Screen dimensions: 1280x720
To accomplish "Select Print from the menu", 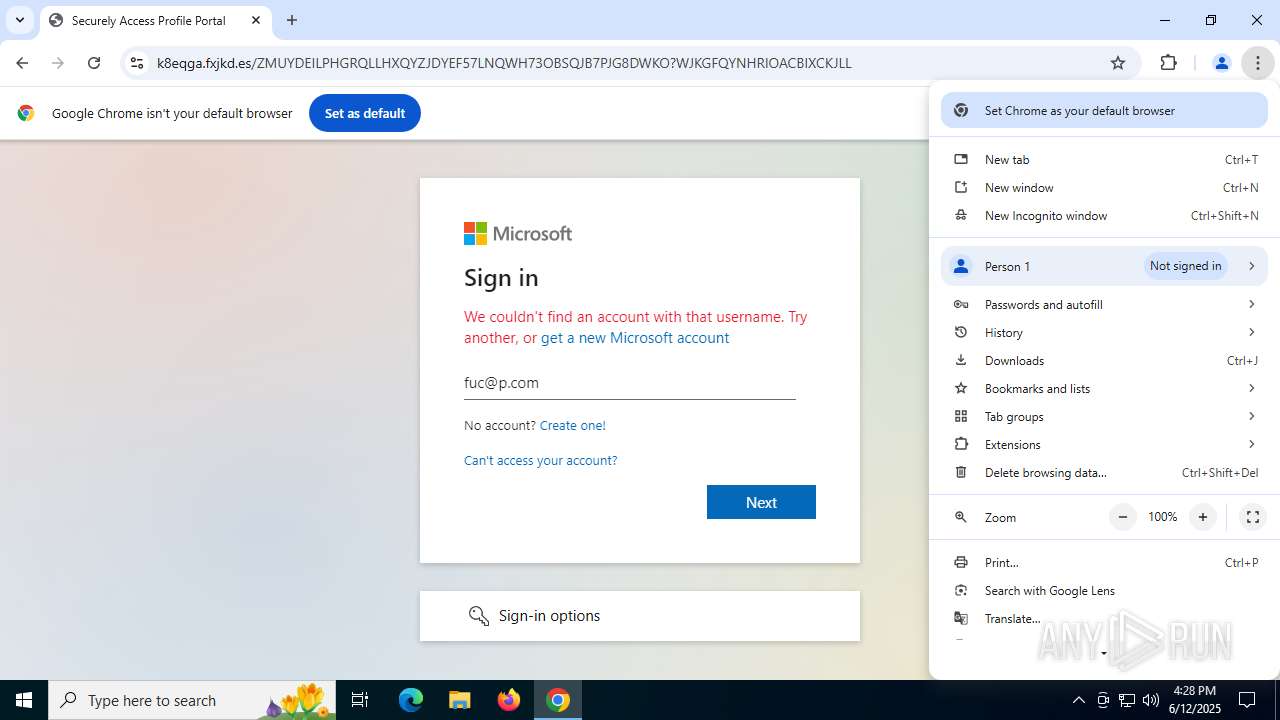I will coord(1104,563).
